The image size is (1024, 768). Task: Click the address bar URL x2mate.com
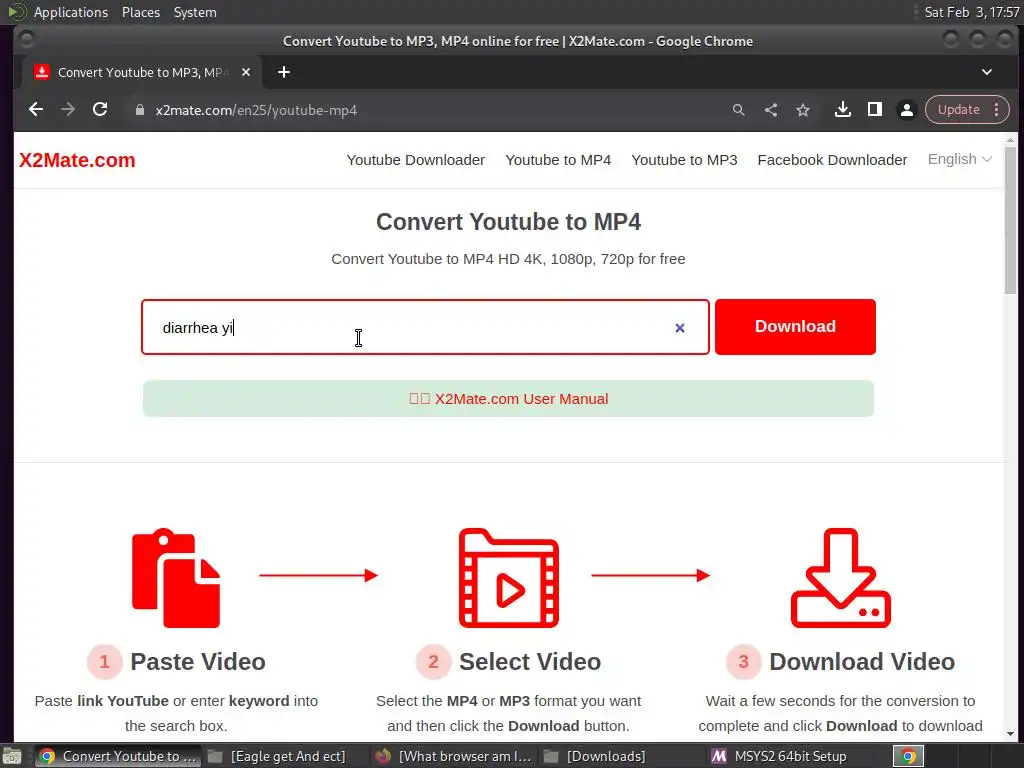pos(256,110)
